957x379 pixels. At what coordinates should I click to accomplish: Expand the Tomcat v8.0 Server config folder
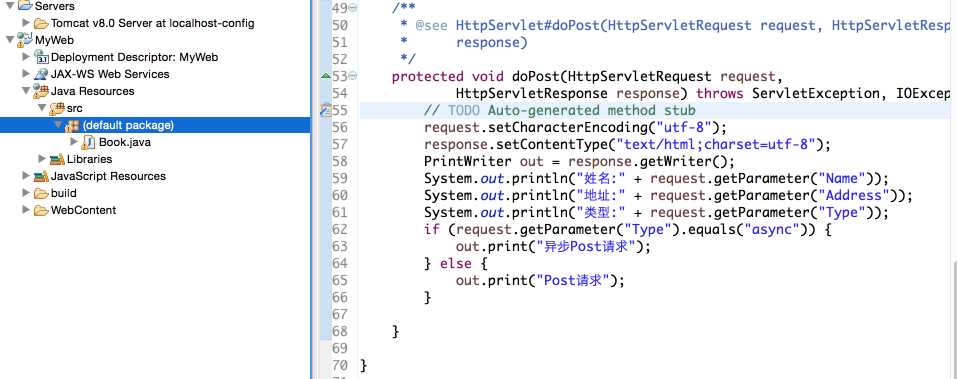pyautogui.click(x=26, y=23)
